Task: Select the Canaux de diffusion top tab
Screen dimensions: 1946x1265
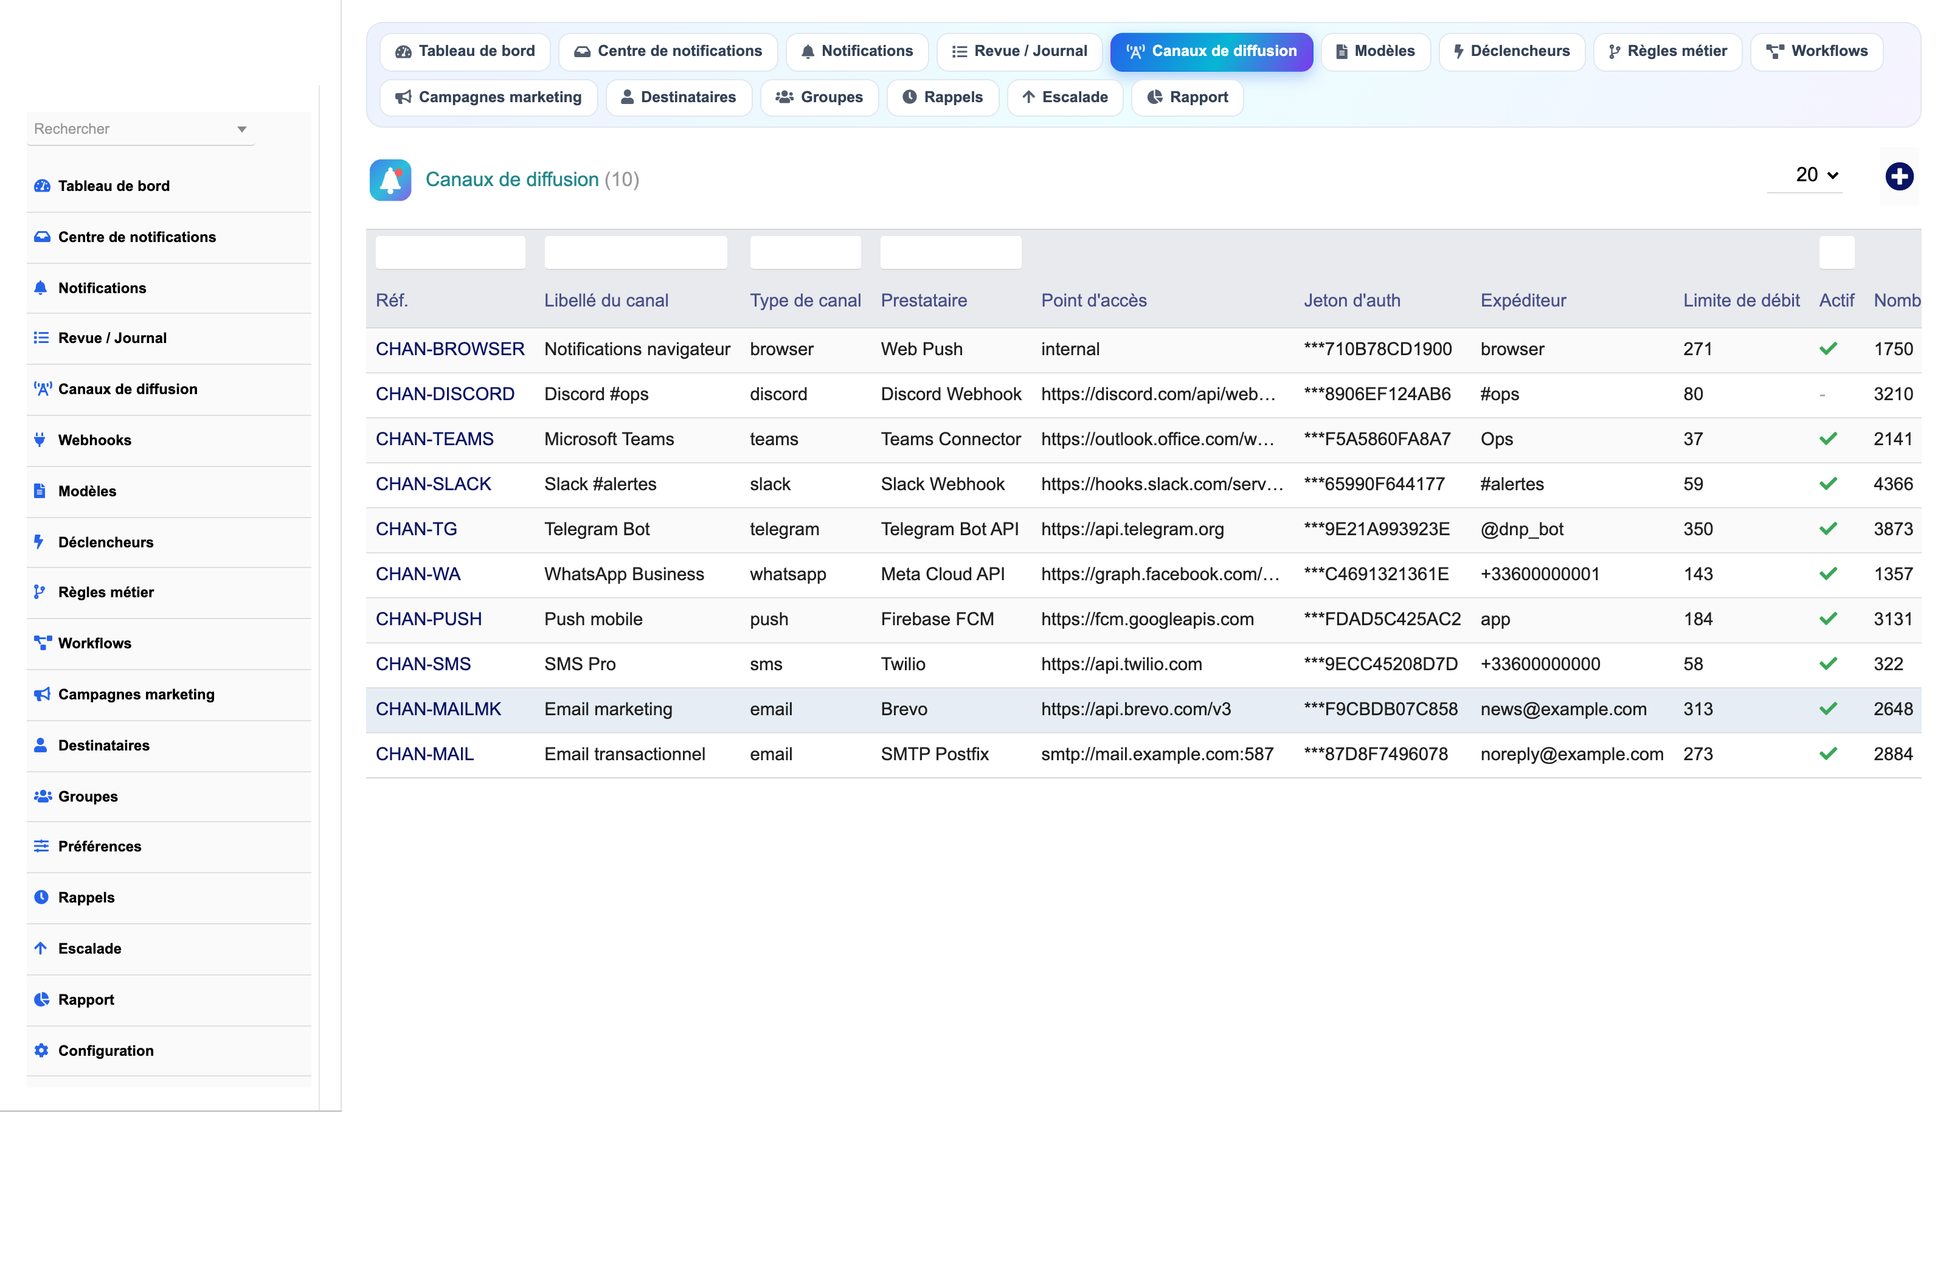Action: [1211, 51]
